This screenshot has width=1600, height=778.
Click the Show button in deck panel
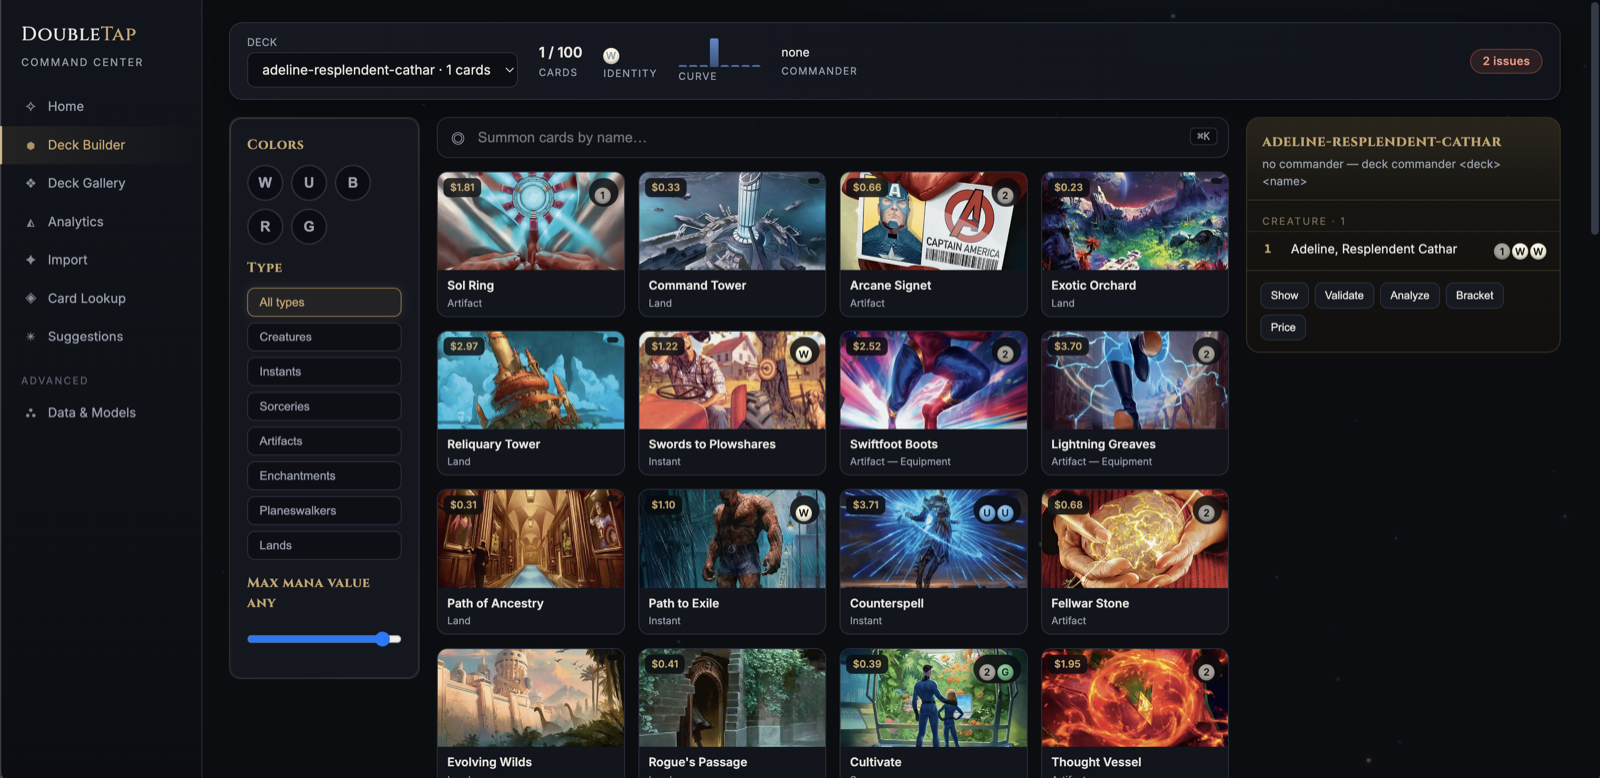click(1284, 295)
